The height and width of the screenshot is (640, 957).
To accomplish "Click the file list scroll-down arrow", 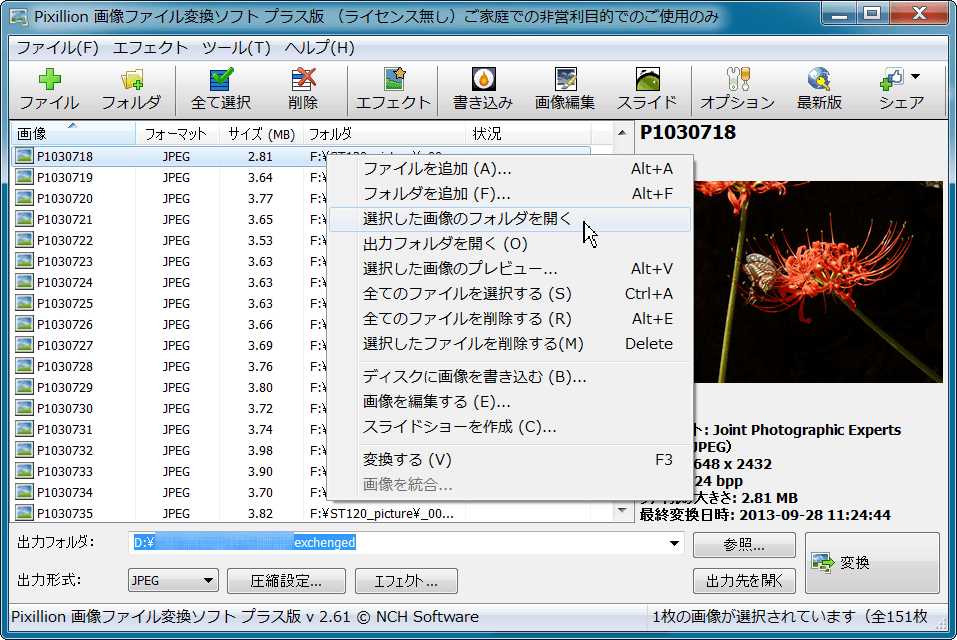I will click(622, 510).
